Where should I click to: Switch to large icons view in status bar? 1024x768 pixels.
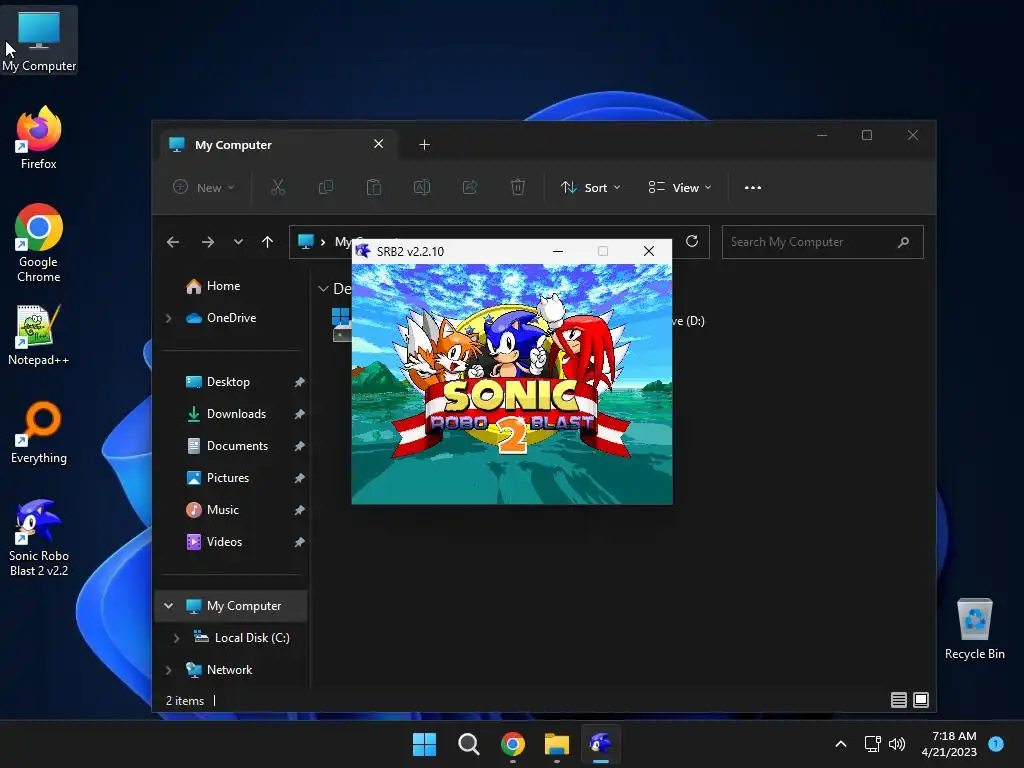point(921,700)
